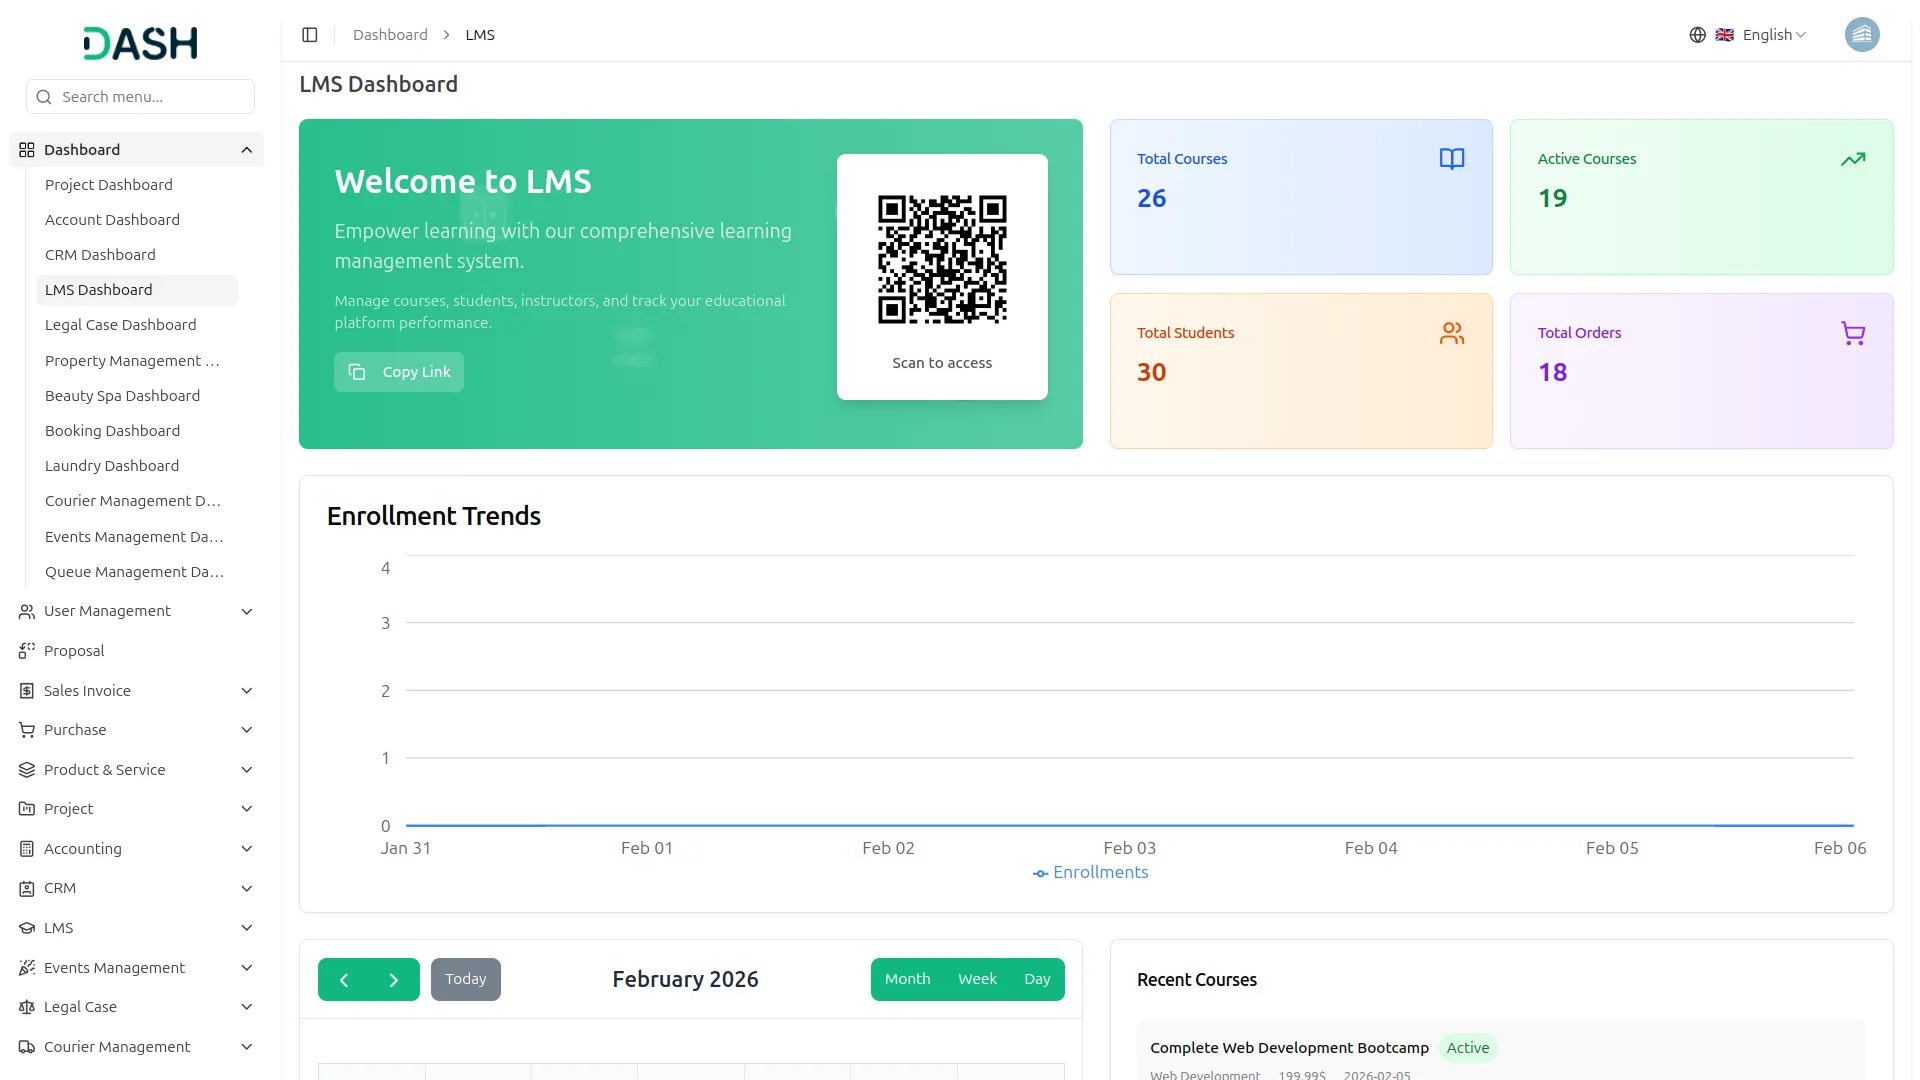
Task: Click the Active Courses trending arrow icon
Action: pyautogui.click(x=1852, y=159)
